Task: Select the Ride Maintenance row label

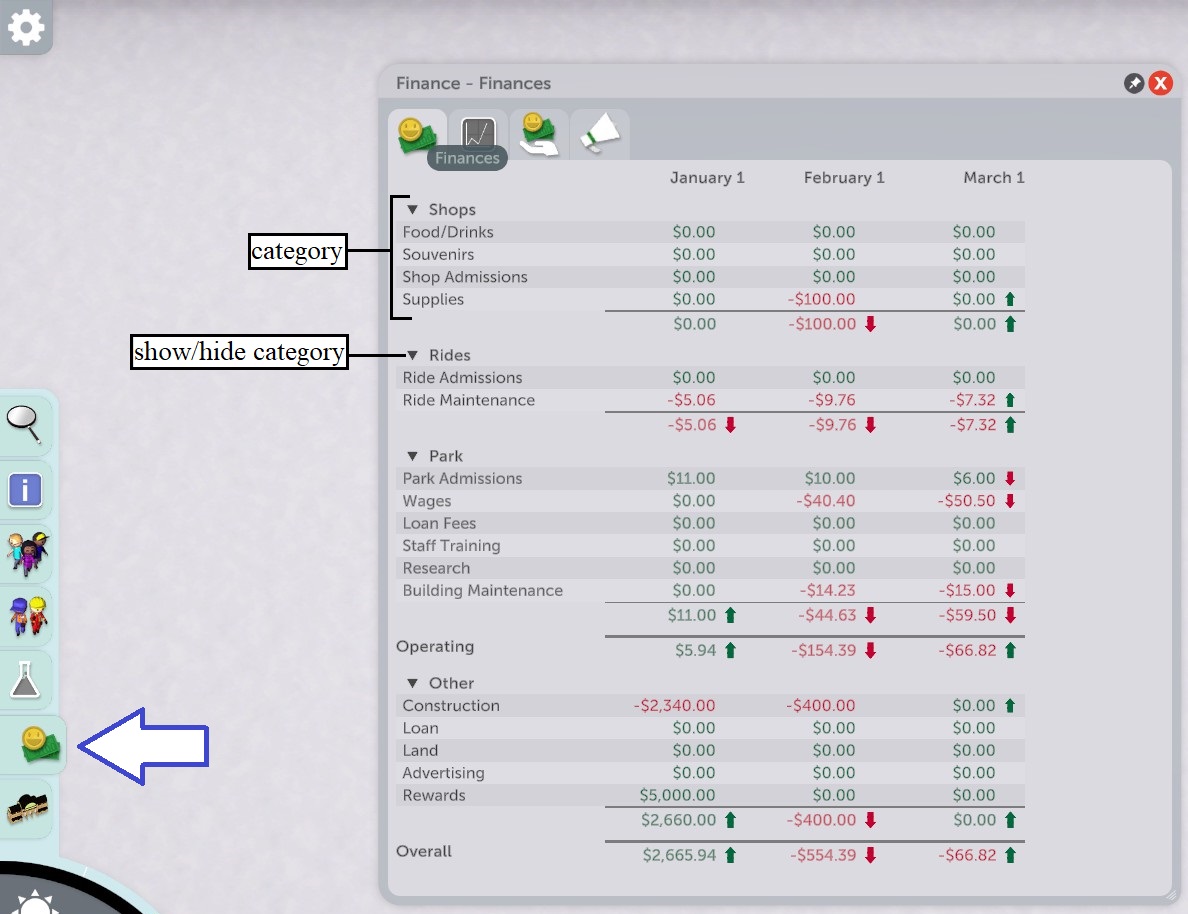Action: pyautogui.click(x=468, y=400)
